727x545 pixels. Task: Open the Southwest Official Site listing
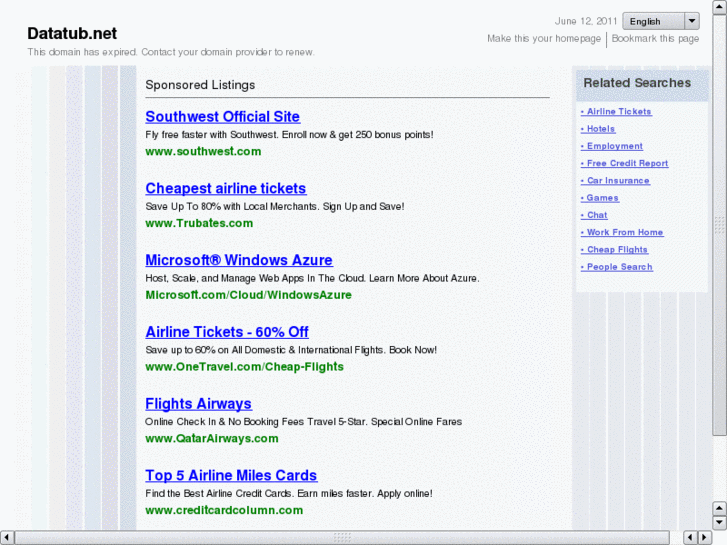(223, 116)
